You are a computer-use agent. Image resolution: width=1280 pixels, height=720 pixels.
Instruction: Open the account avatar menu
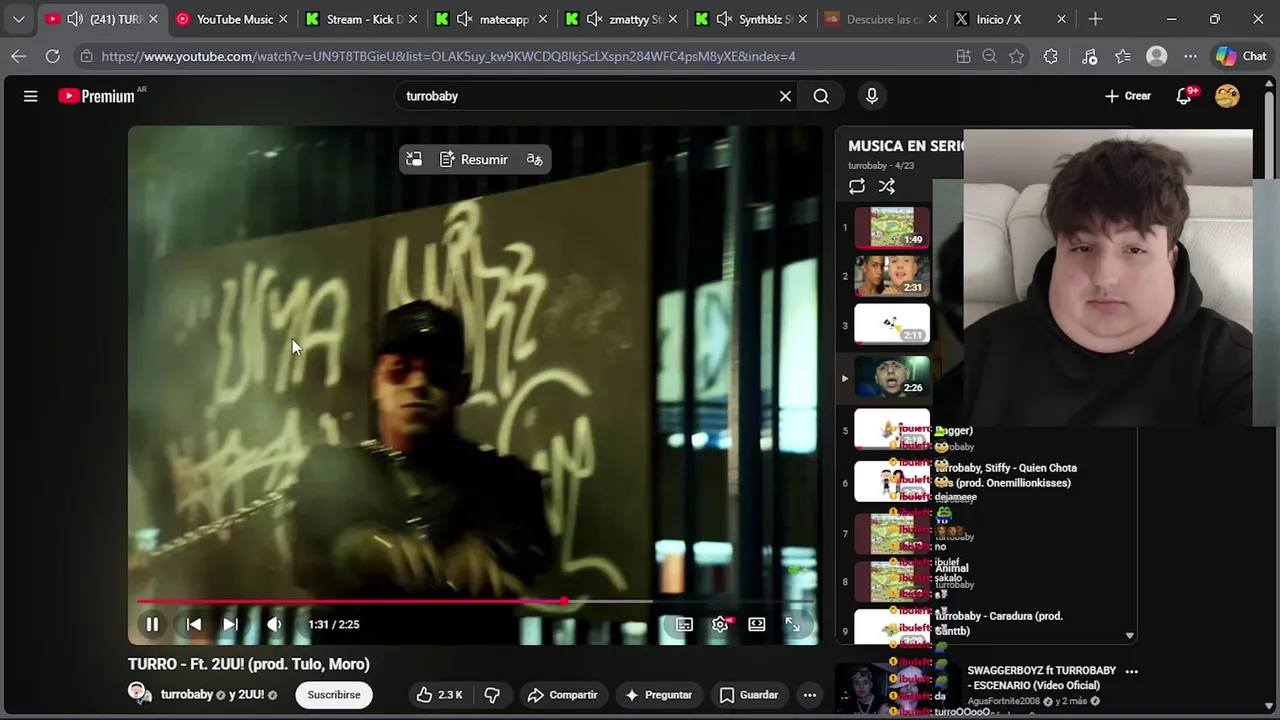coord(1227,96)
